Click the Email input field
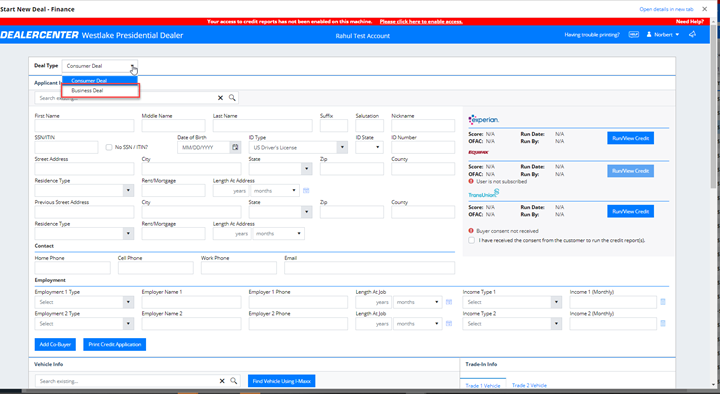Viewport: 720px width, 394px height. 370,268
